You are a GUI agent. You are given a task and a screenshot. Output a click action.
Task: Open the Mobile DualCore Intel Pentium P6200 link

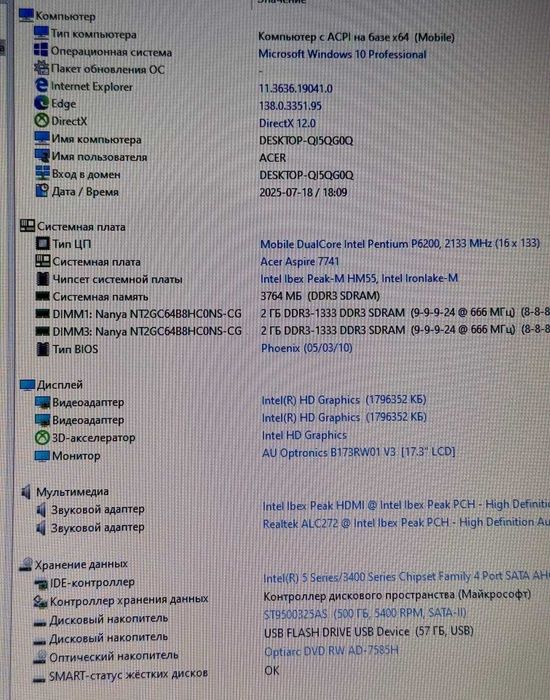point(400,244)
